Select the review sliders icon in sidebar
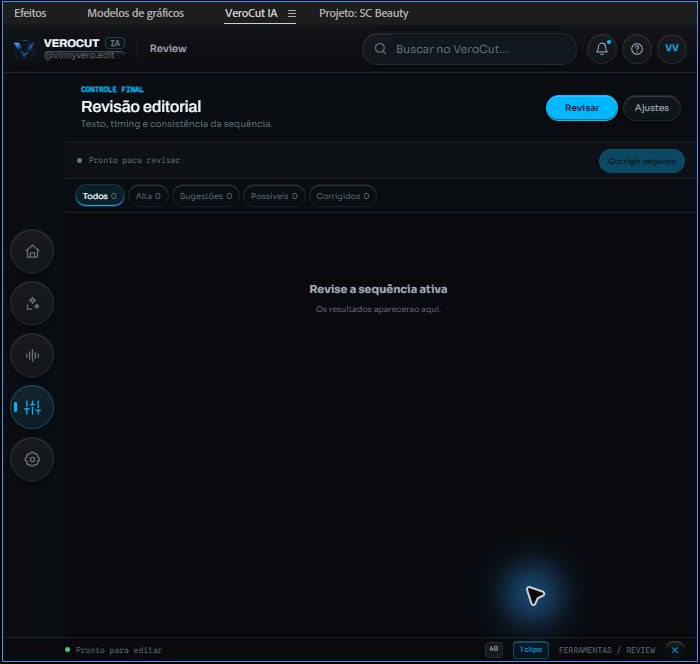The image size is (700, 664). pos(32,407)
